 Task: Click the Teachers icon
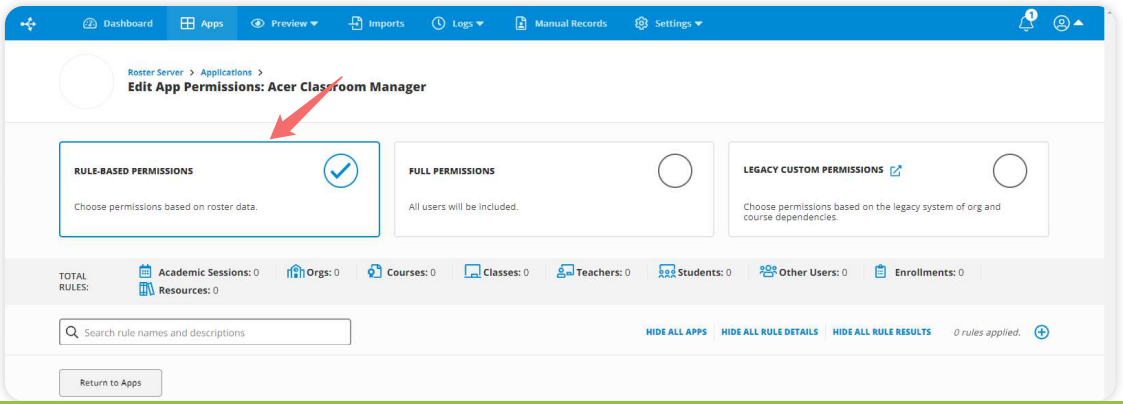[565, 271]
